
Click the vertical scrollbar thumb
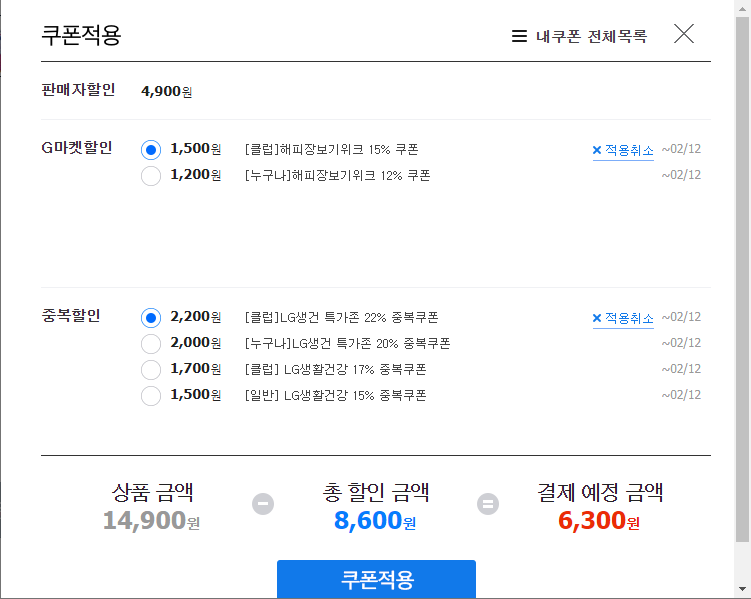[742, 279]
